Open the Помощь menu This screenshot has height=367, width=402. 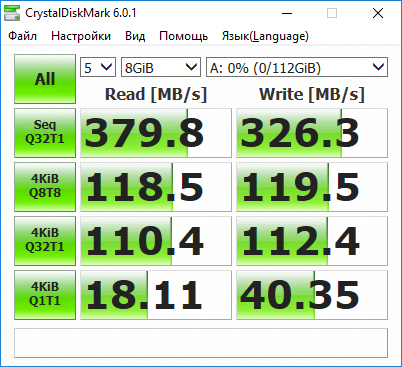(183, 36)
